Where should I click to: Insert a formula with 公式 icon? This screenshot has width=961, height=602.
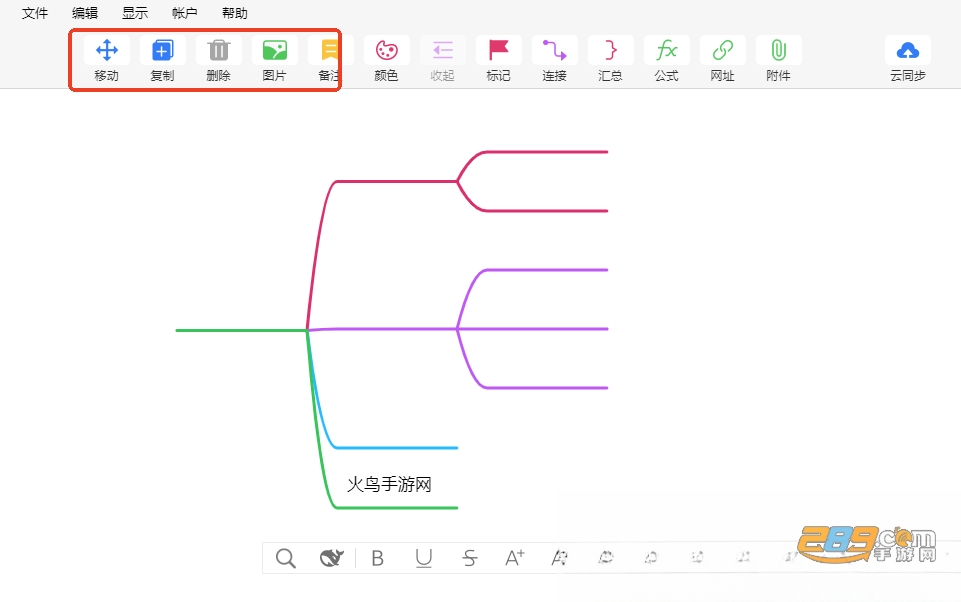pos(667,50)
